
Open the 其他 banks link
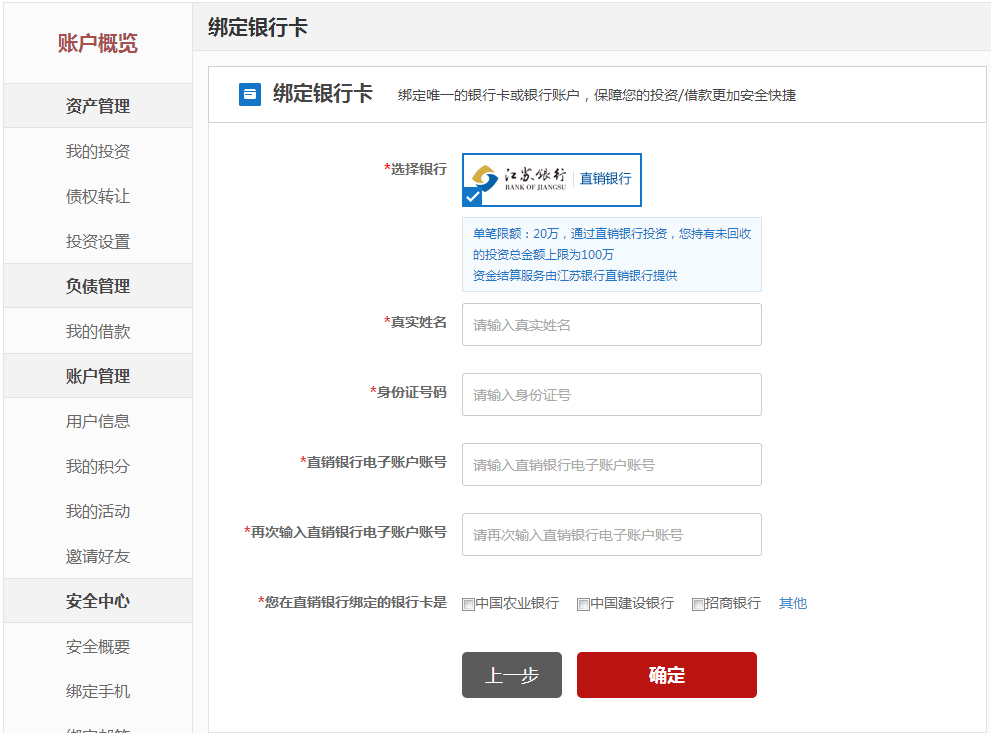[x=792, y=603]
